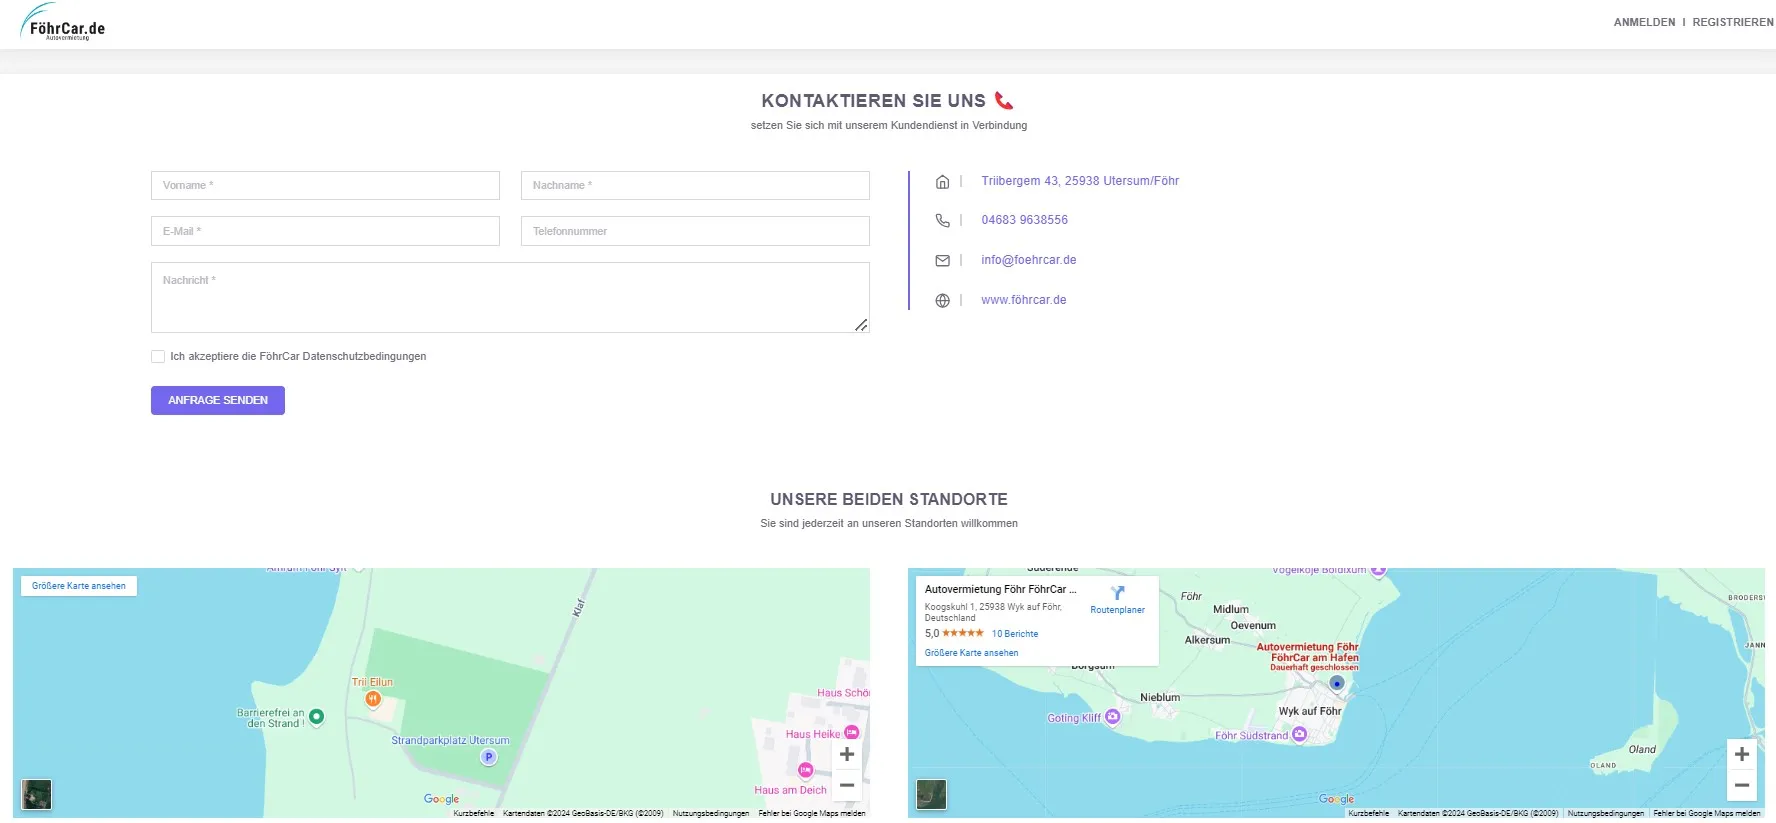Focus the E-Mail input field
Image resolution: width=1776 pixels, height=823 pixels.
[325, 231]
